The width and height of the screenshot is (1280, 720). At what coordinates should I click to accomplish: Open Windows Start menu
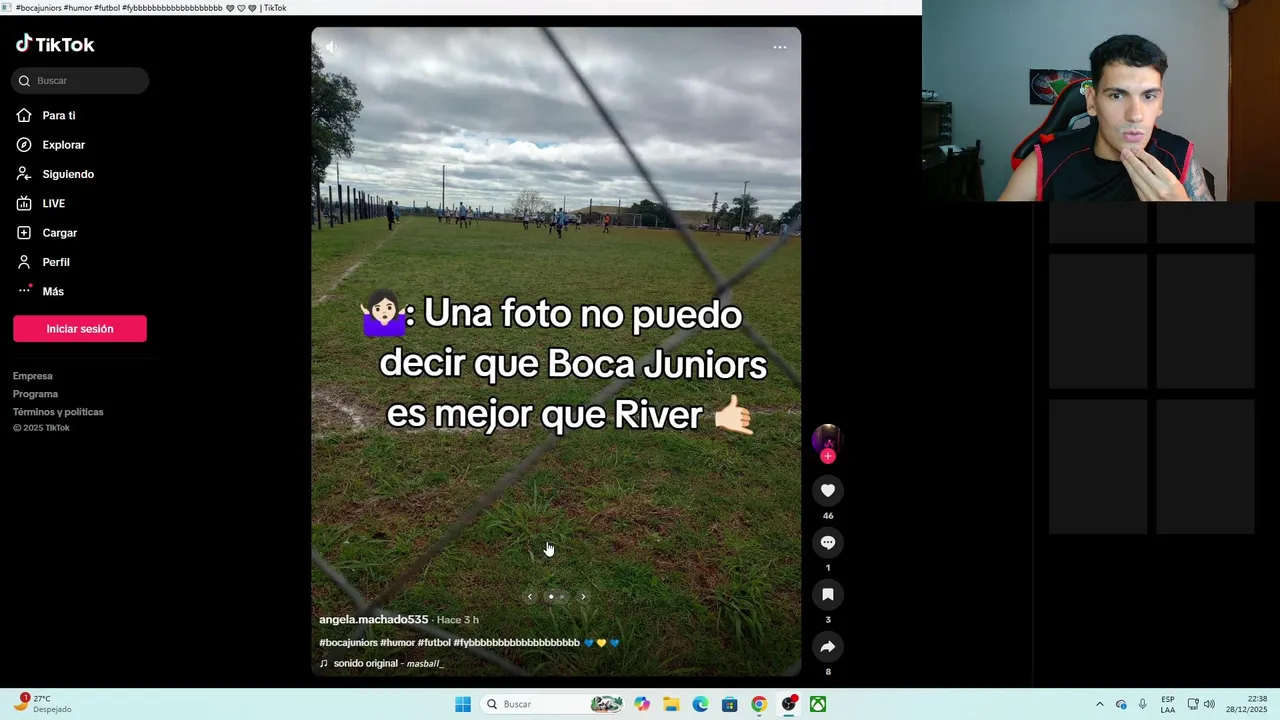coord(463,704)
